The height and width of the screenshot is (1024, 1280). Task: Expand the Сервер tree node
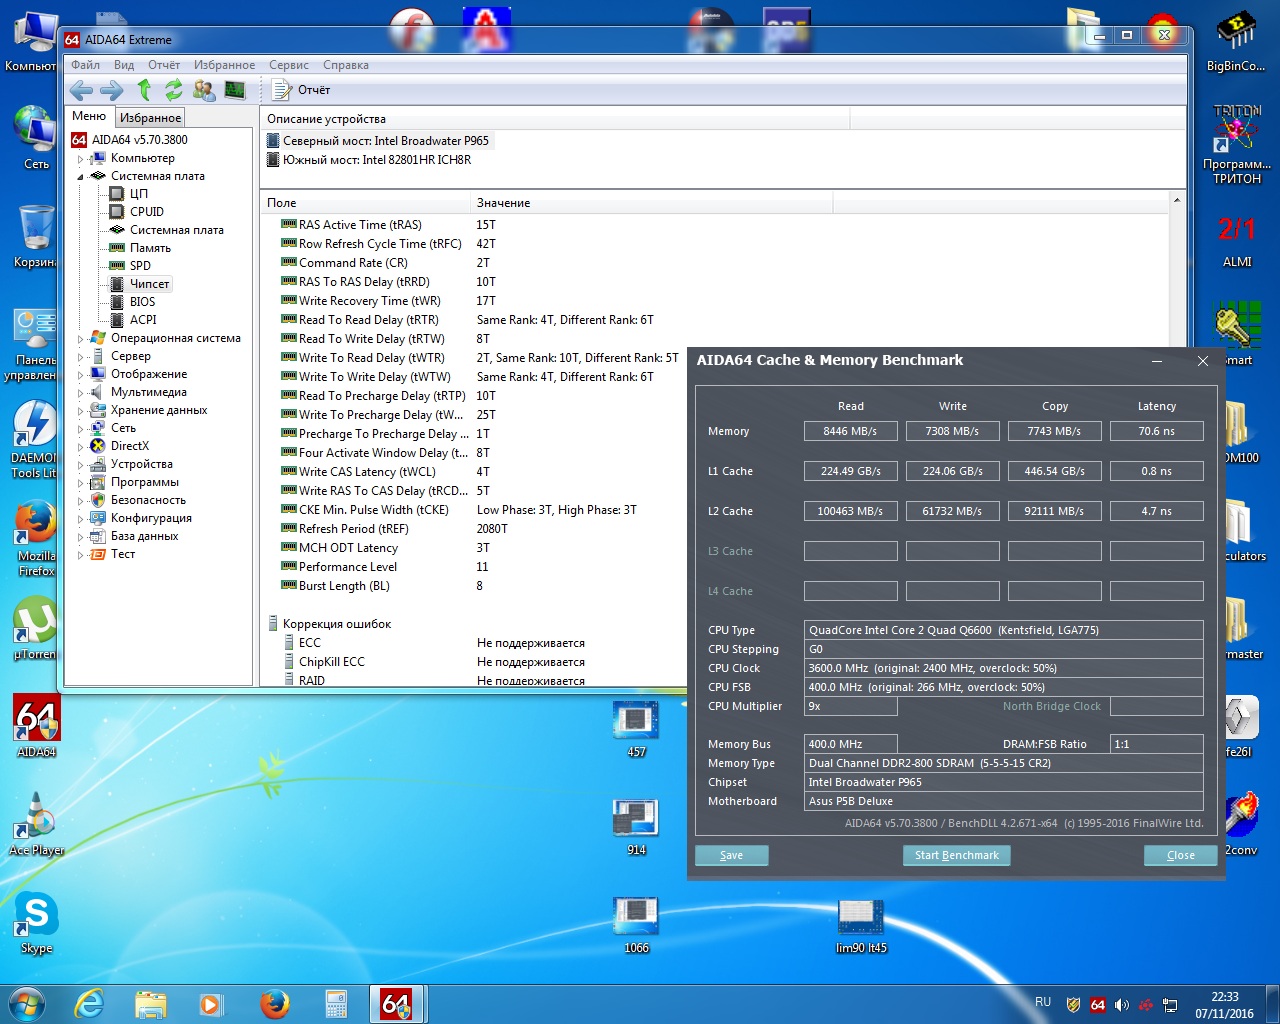(x=81, y=356)
